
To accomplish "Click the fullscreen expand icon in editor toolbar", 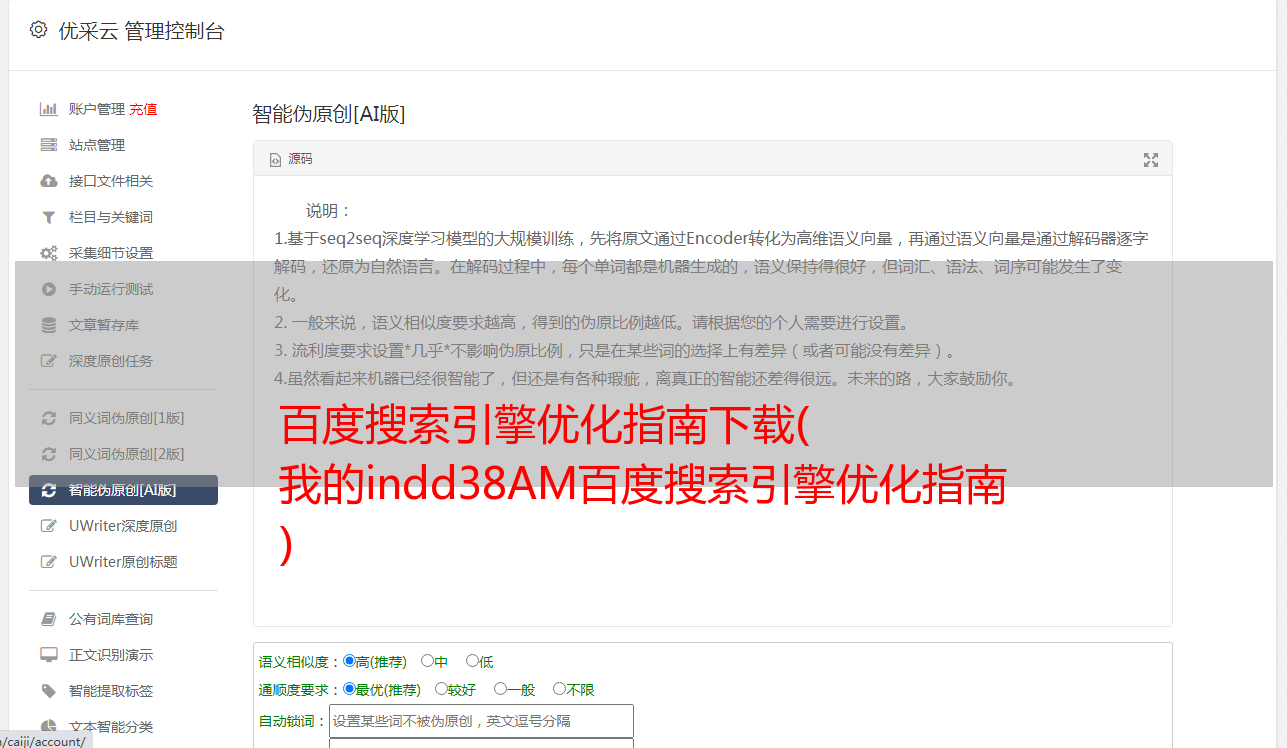I will 1151,160.
